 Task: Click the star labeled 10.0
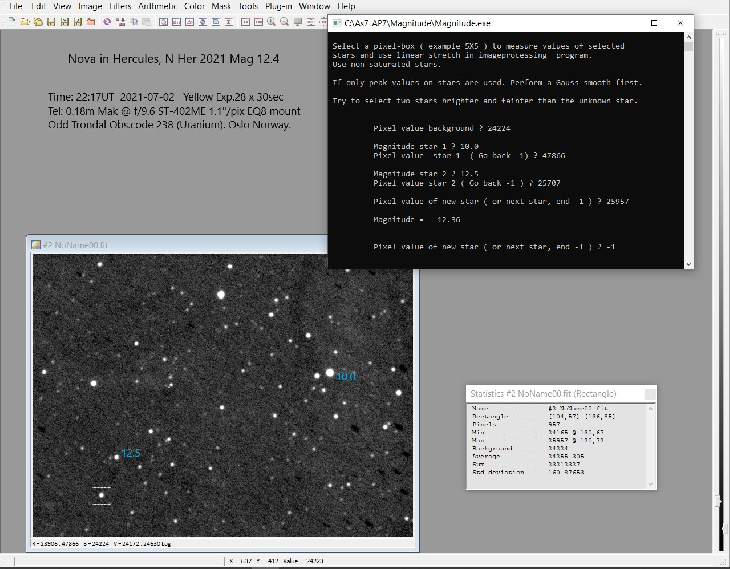pyautogui.click(x=328, y=373)
